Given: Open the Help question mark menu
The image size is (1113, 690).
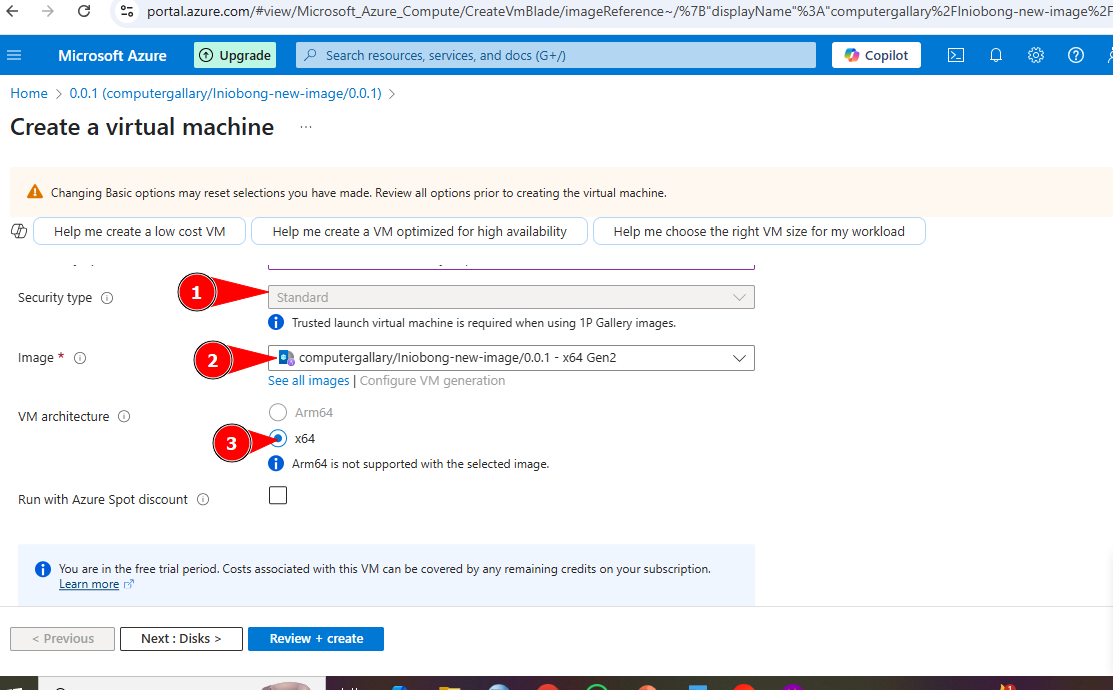Looking at the screenshot, I should [x=1075, y=55].
